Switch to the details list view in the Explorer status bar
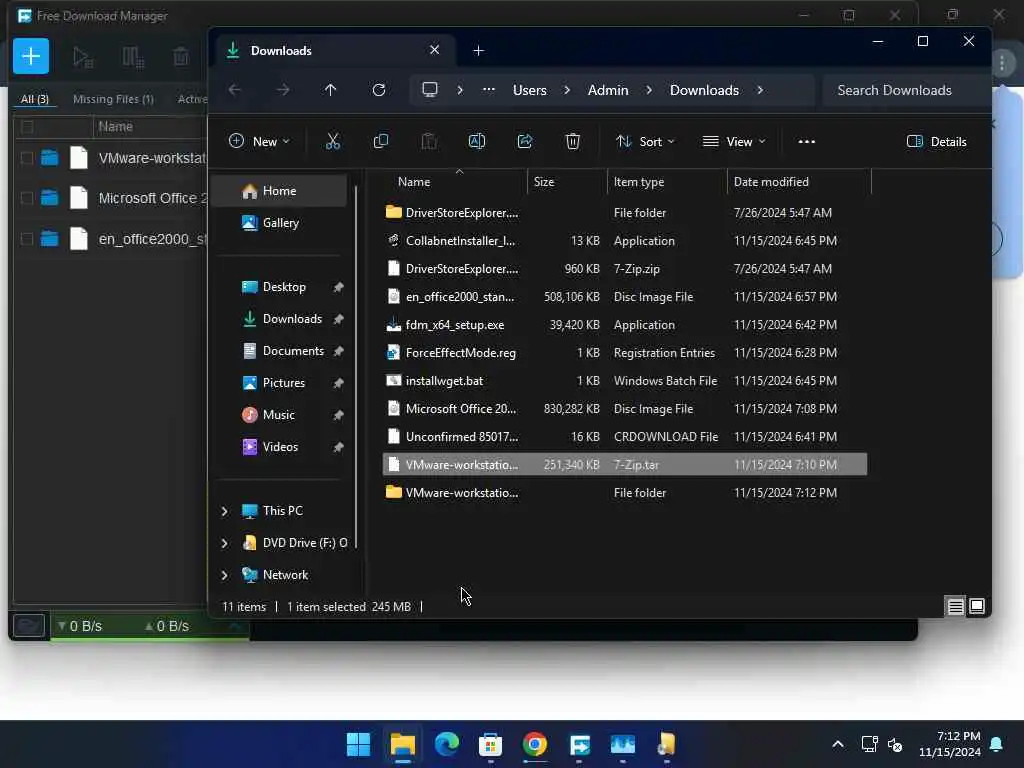The image size is (1024, 768). point(955,607)
